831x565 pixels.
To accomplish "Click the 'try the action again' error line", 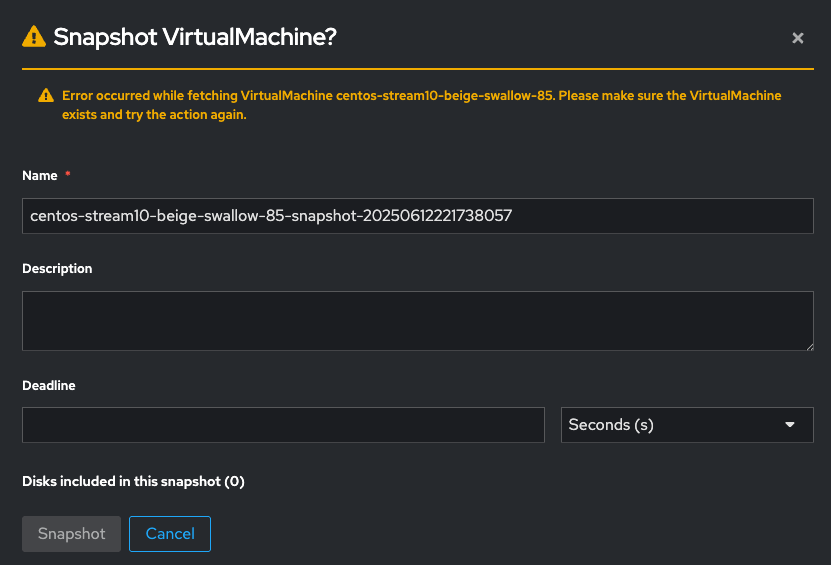I will click(154, 115).
